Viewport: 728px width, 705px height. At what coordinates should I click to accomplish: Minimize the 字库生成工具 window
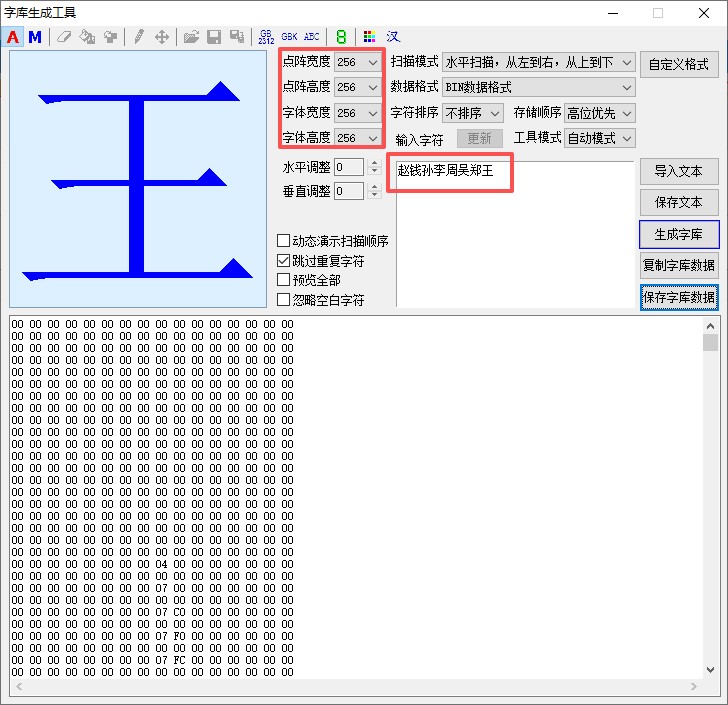pos(613,13)
